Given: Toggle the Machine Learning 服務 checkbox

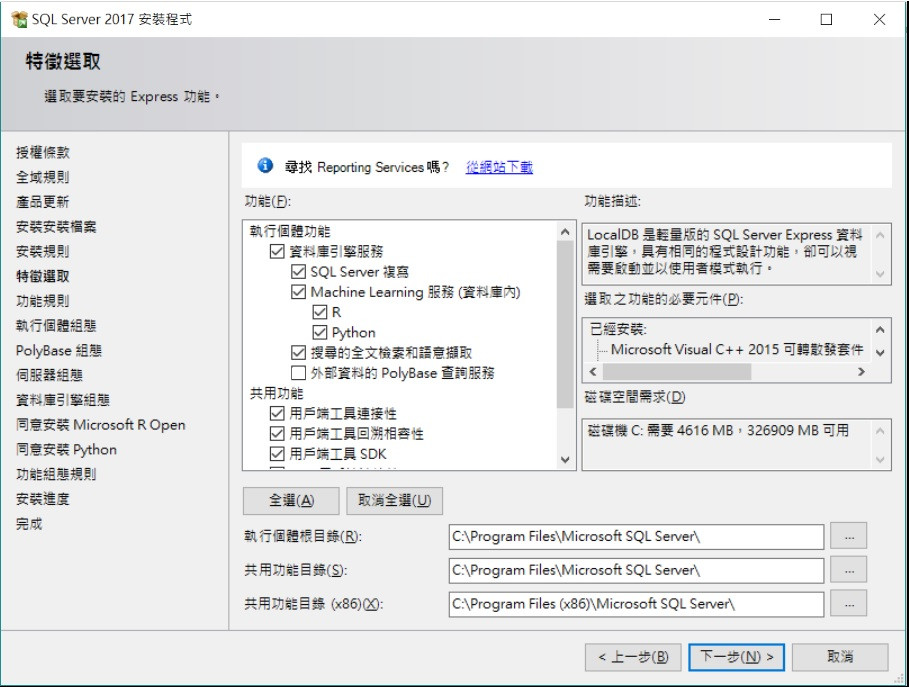Looking at the screenshot, I should click(298, 292).
